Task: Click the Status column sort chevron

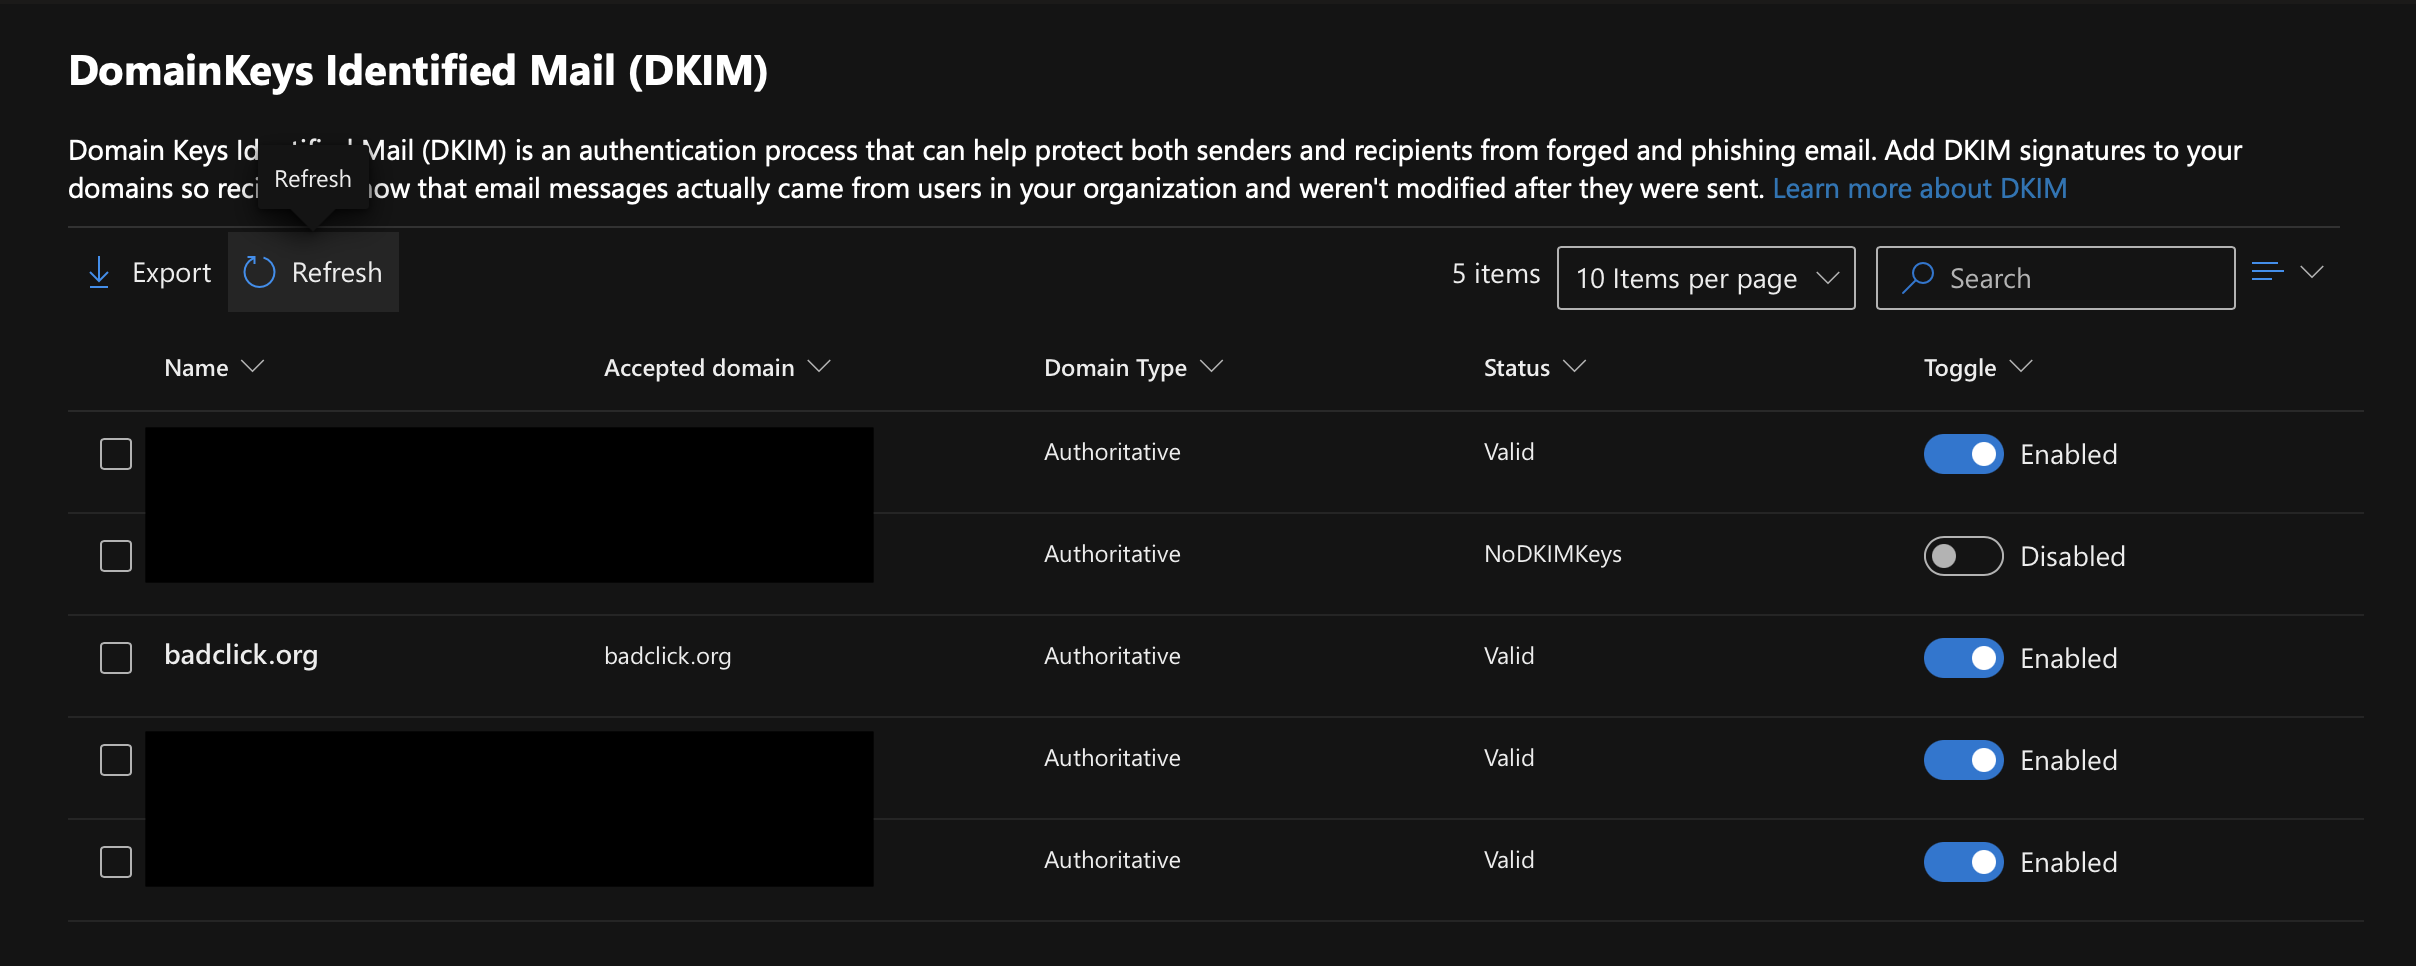Action: coord(1574,367)
